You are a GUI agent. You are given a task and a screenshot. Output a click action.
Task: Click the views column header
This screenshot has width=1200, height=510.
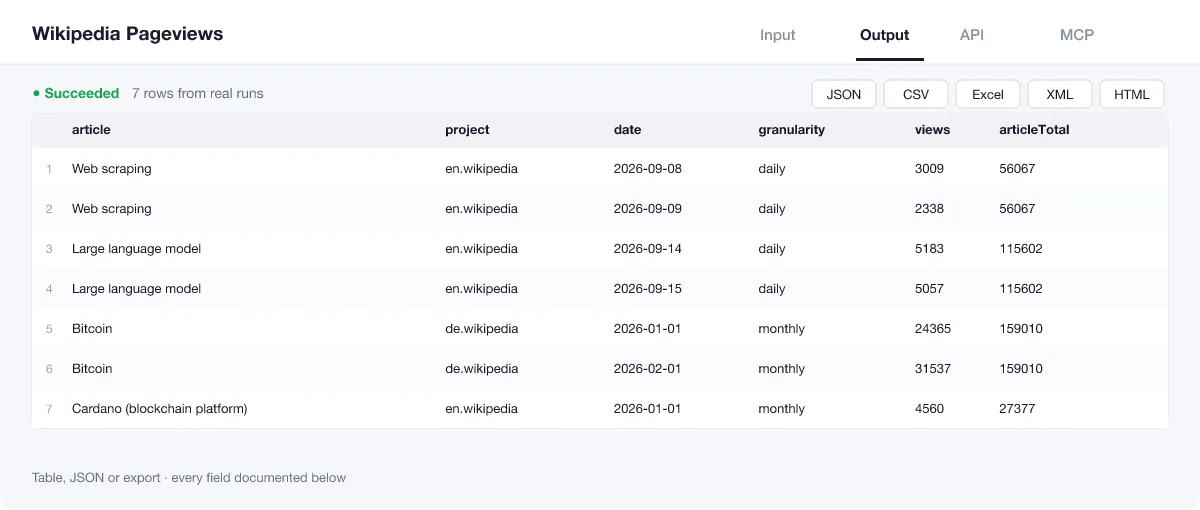(932, 130)
